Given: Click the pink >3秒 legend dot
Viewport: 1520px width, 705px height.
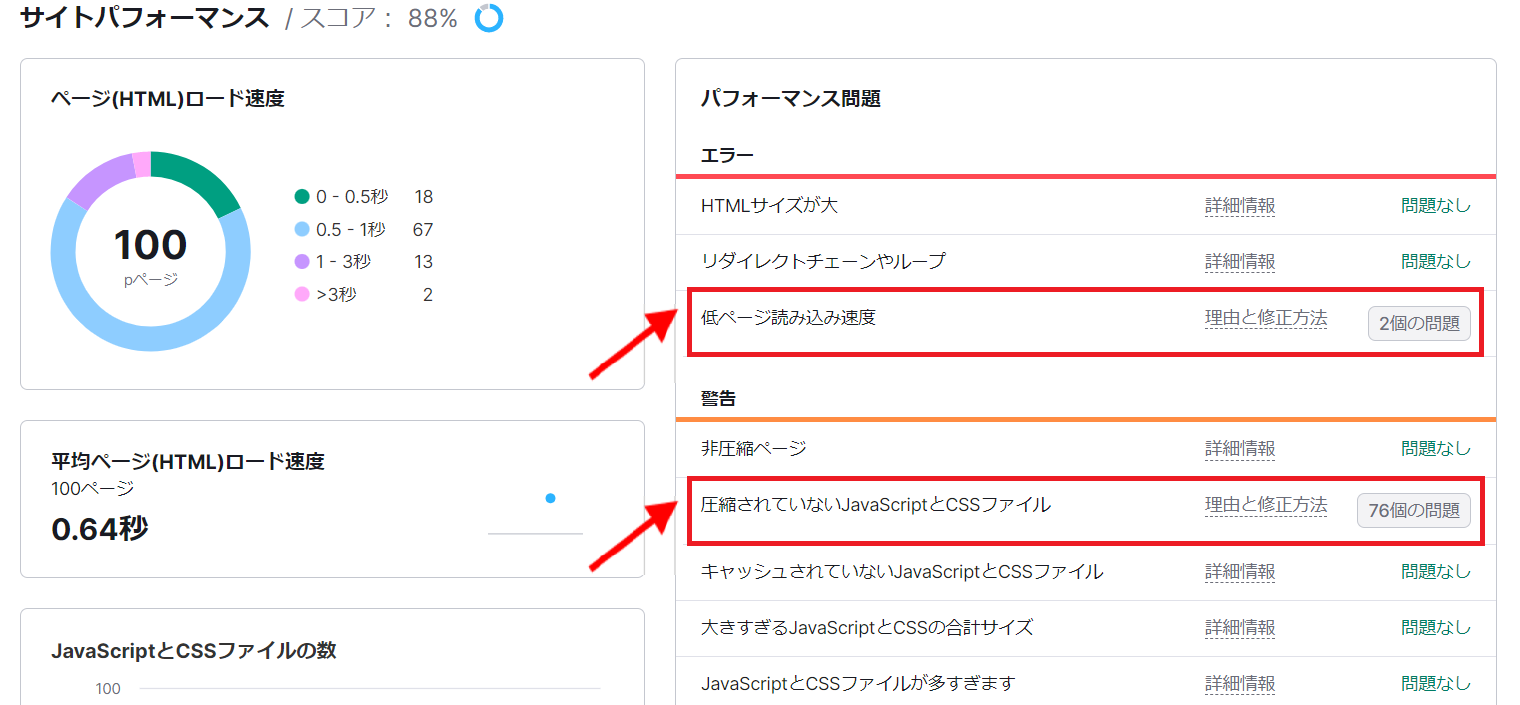Looking at the screenshot, I should click(302, 295).
